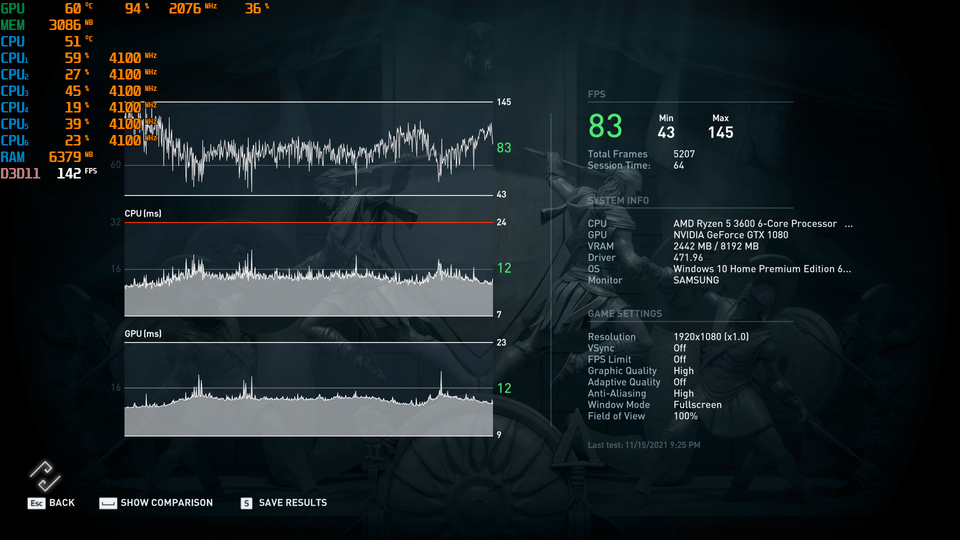The height and width of the screenshot is (540, 960).
Task: Click the GPU (ms) graph label
Action: coord(143,334)
